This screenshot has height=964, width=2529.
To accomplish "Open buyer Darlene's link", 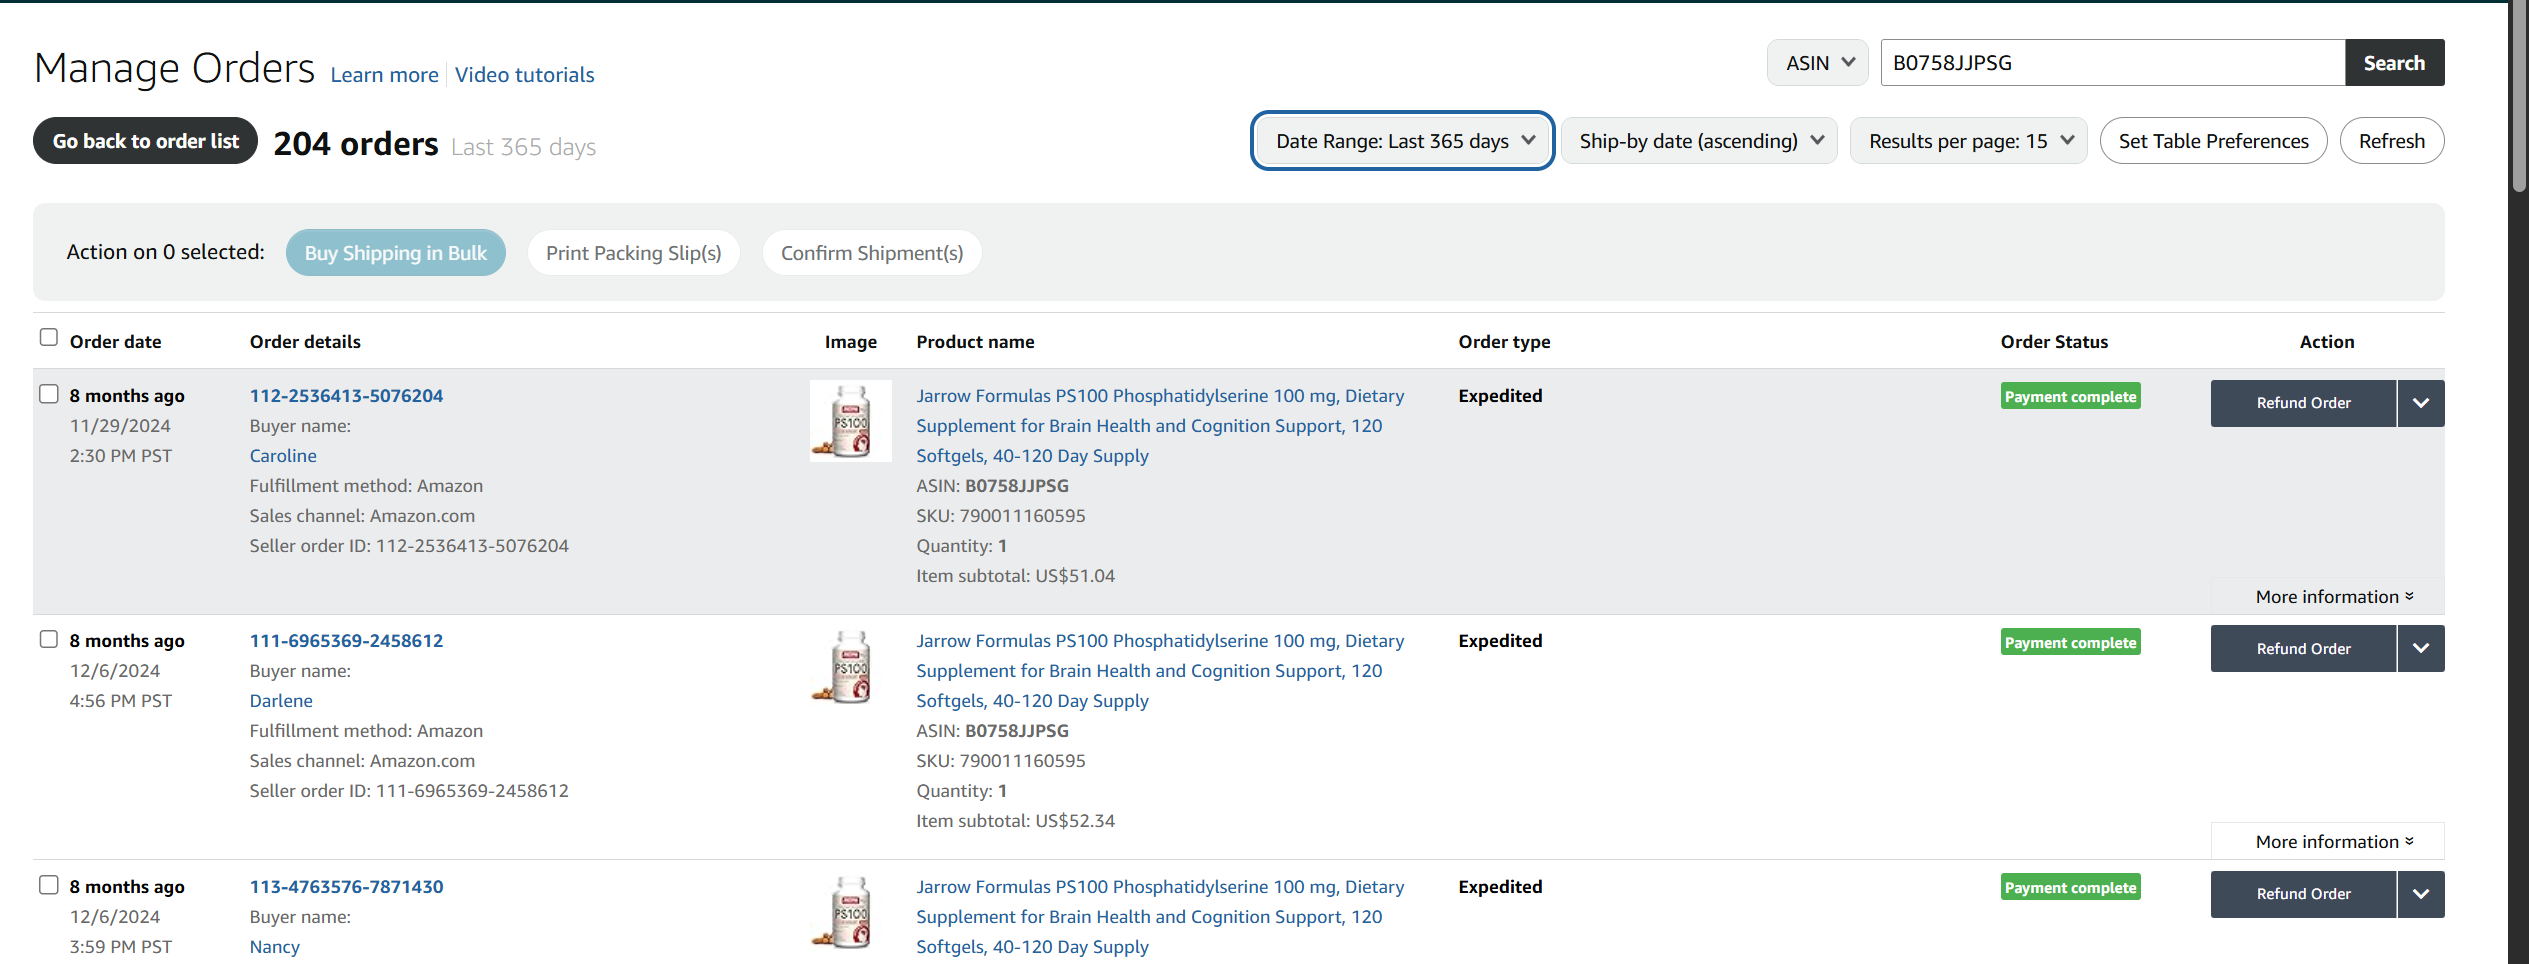I will coord(281,701).
